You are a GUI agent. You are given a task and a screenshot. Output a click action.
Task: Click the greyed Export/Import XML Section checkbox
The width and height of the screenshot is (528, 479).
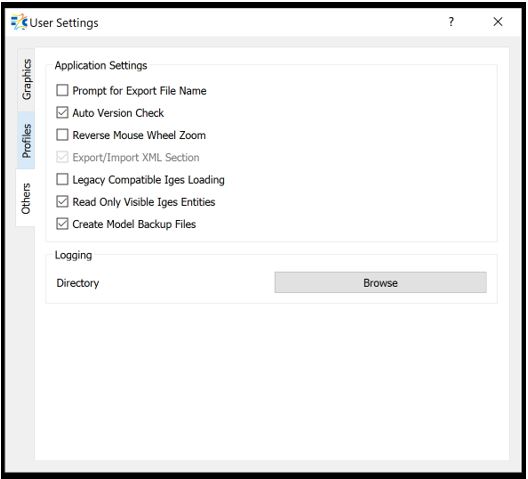(x=62, y=157)
